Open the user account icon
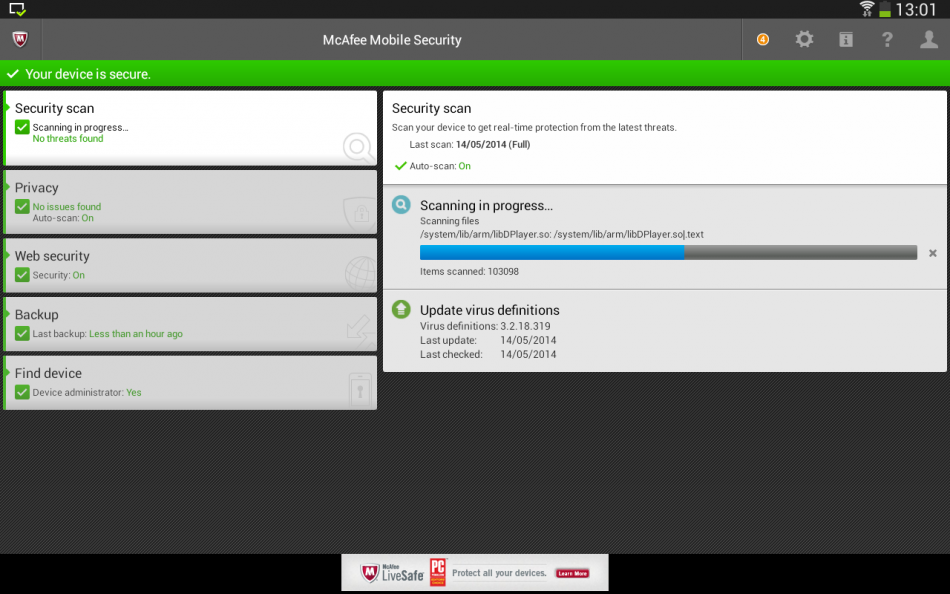The image size is (950, 594). (x=929, y=39)
